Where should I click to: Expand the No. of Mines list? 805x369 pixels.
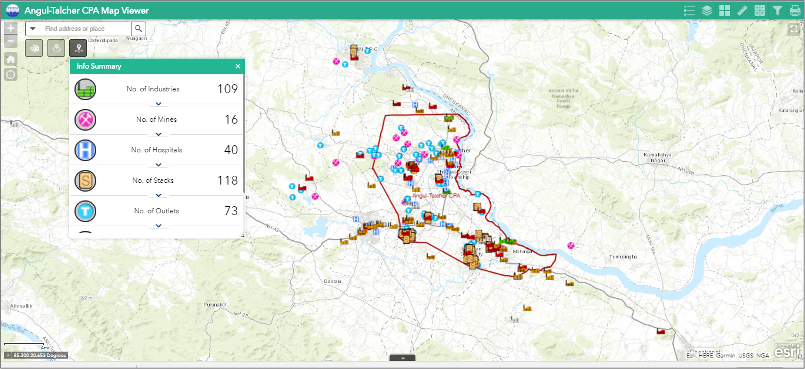[158, 134]
